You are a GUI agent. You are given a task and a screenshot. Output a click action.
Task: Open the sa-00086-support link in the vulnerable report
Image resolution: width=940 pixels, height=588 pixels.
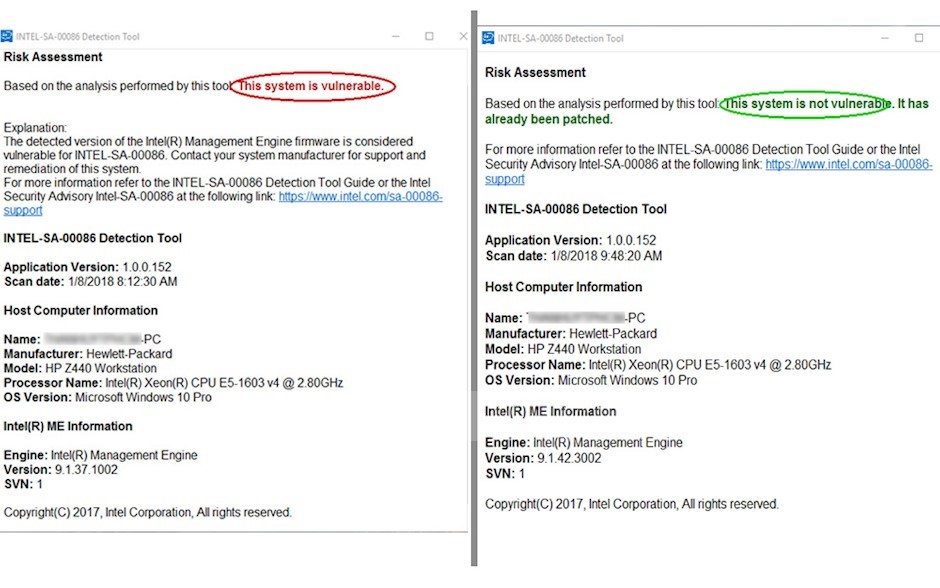coord(360,197)
